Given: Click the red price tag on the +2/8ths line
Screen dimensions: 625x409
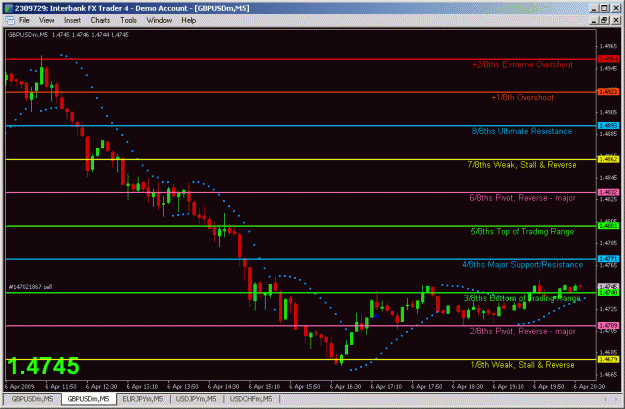Looking at the screenshot, I should (609, 59).
